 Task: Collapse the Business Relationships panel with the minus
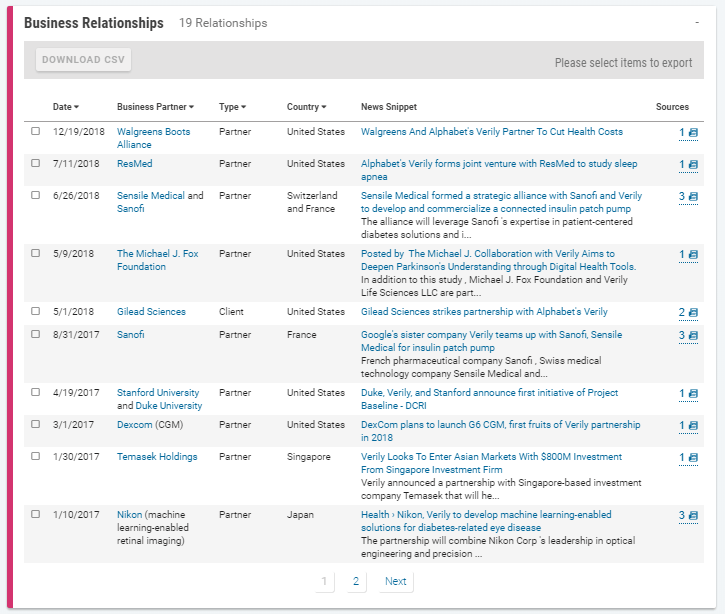697,23
